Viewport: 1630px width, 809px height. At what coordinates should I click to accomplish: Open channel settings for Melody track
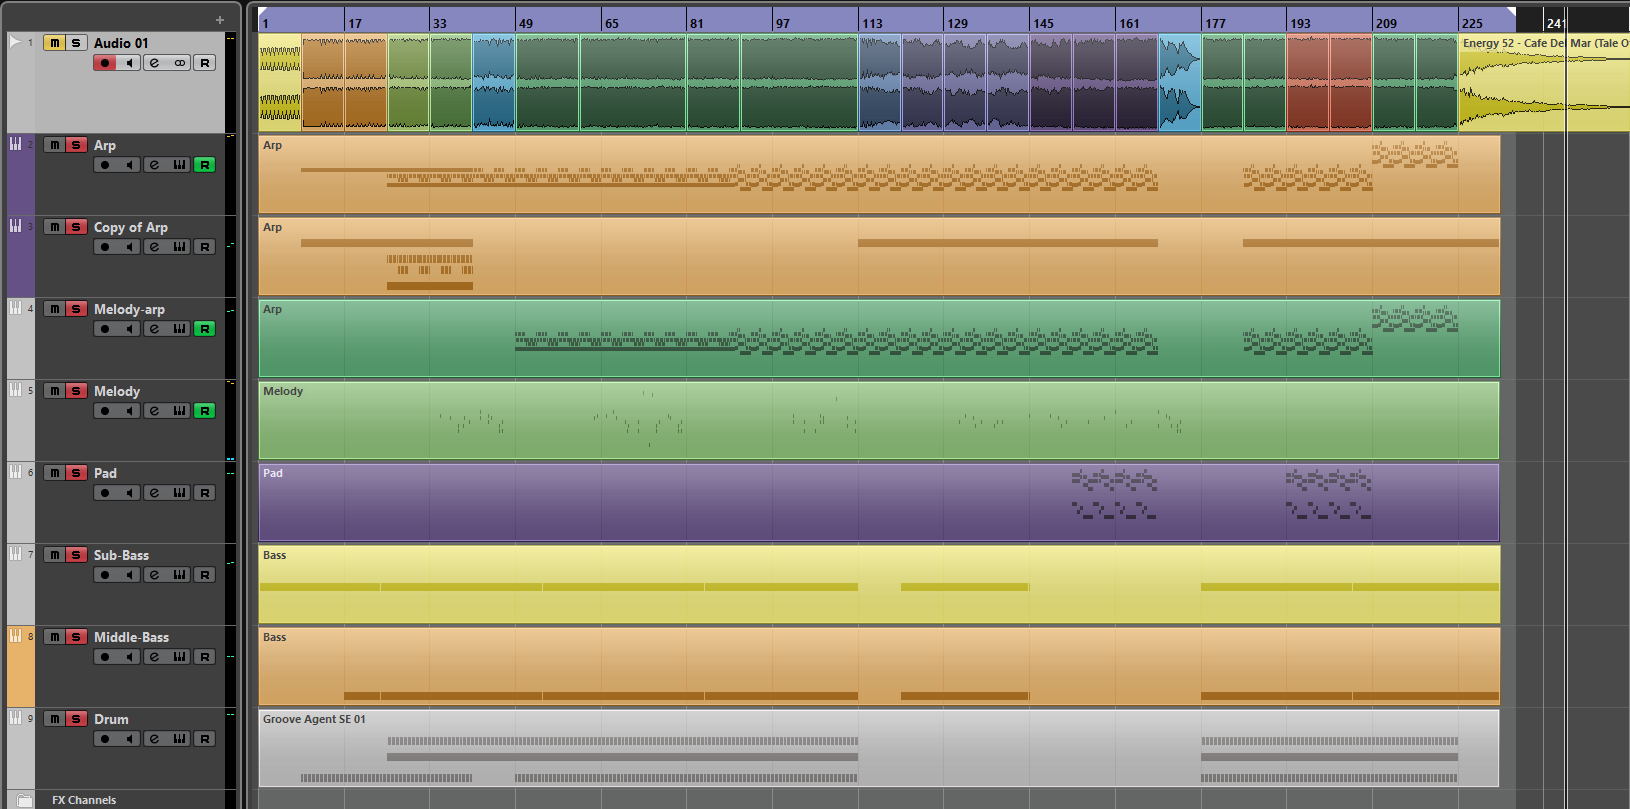point(154,411)
